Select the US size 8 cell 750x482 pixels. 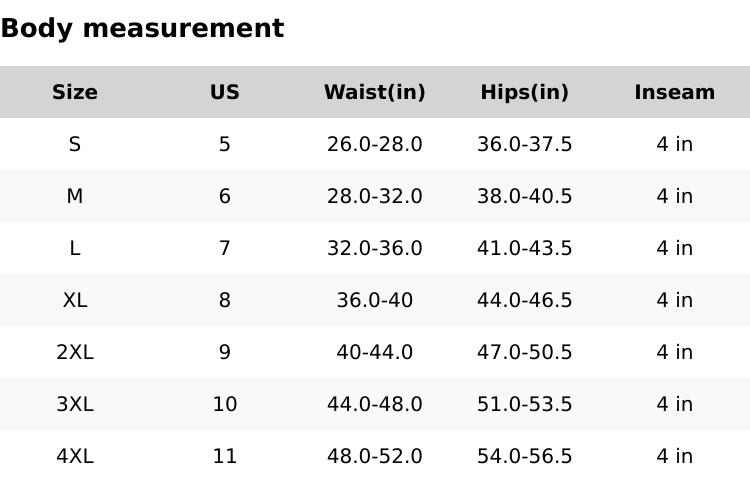click(x=225, y=301)
